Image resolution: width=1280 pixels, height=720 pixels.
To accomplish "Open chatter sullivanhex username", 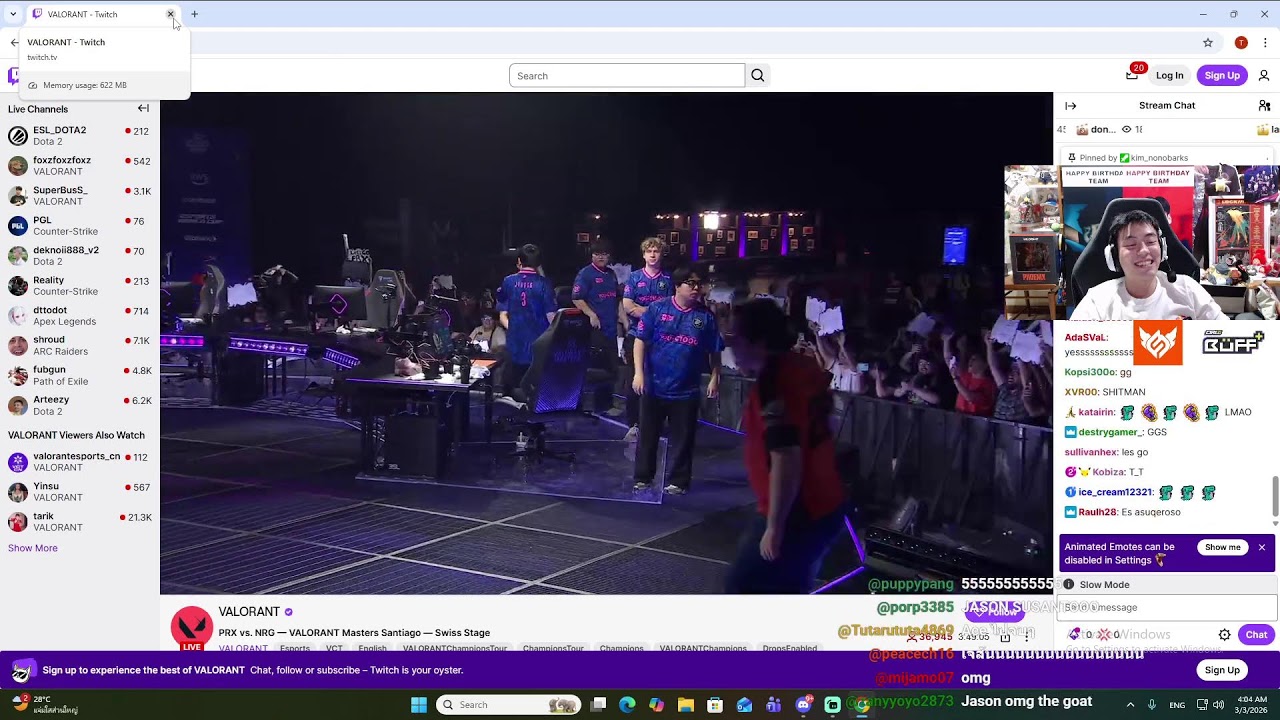I will click(x=1091, y=452).
